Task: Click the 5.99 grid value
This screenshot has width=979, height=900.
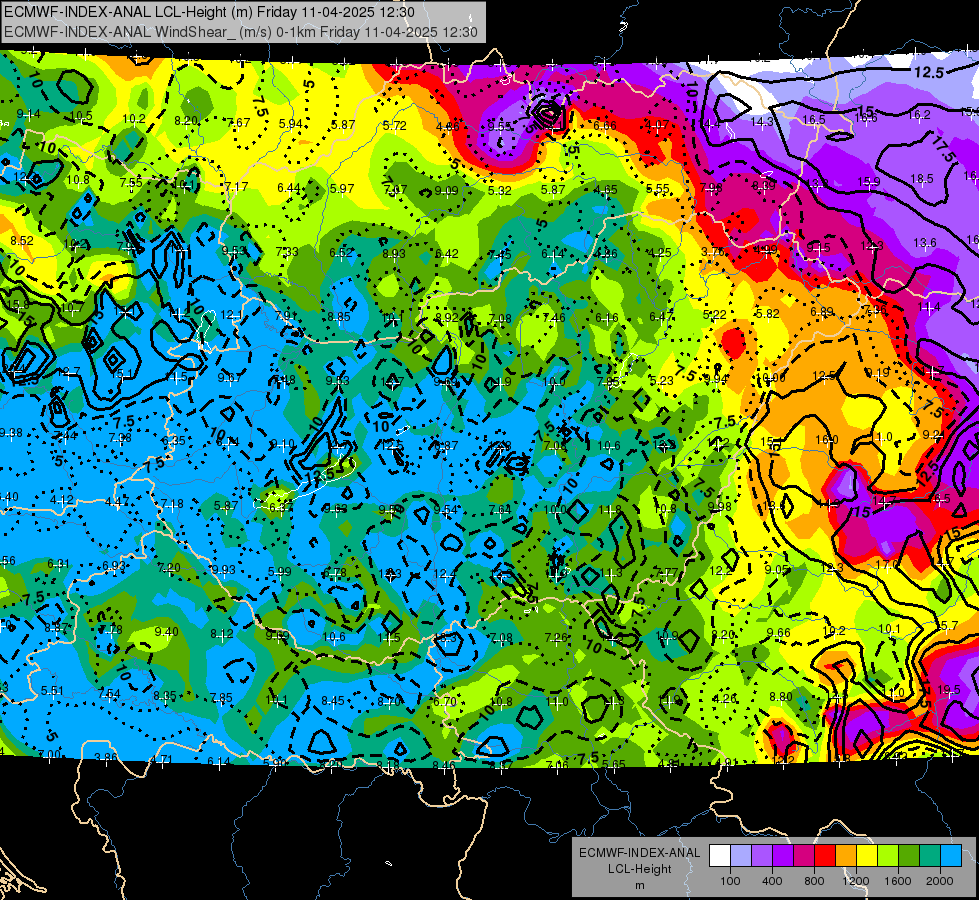Action: point(280,571)
